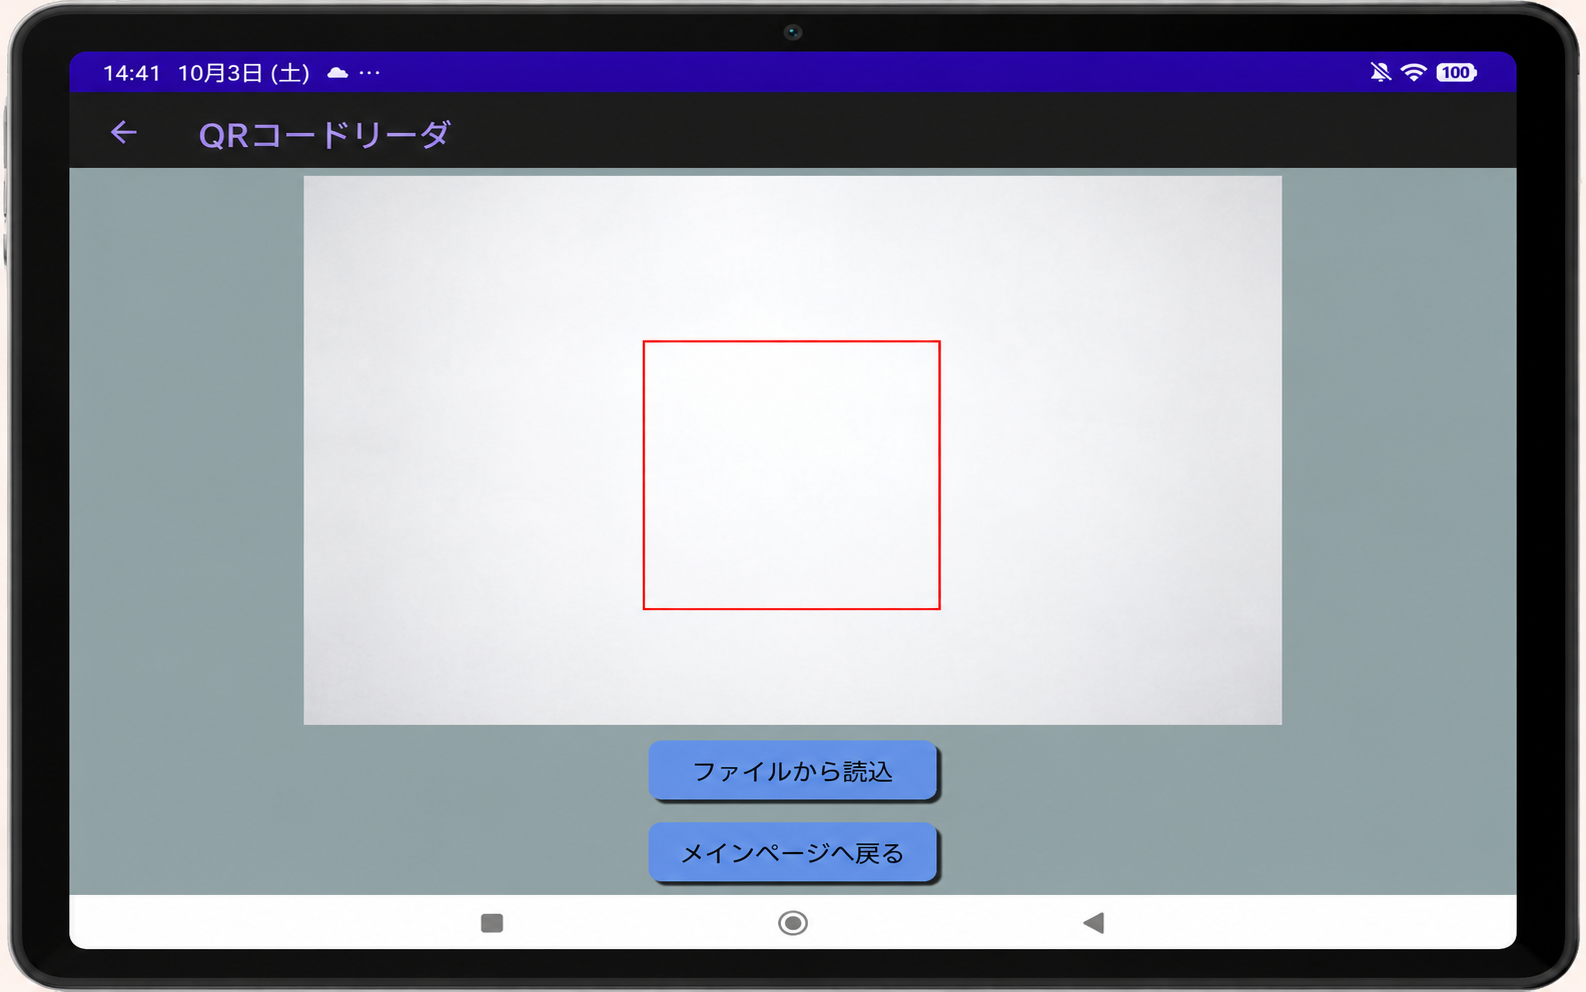The width and height of the screenshot is (1586, 992).
Task: Tap the 10月3日 (土) date text
Action: [244, 73]
